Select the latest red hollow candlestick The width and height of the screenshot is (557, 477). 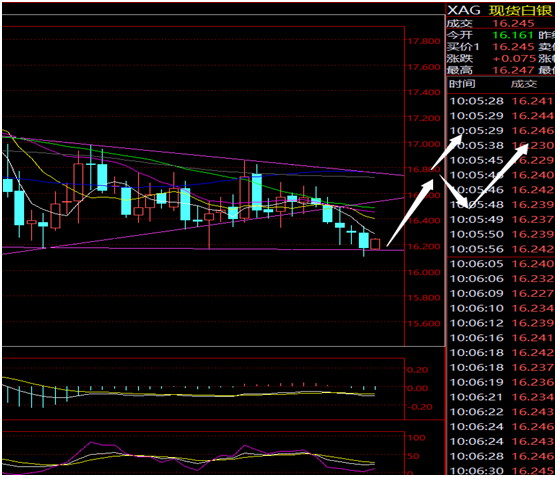pos(375,244)
